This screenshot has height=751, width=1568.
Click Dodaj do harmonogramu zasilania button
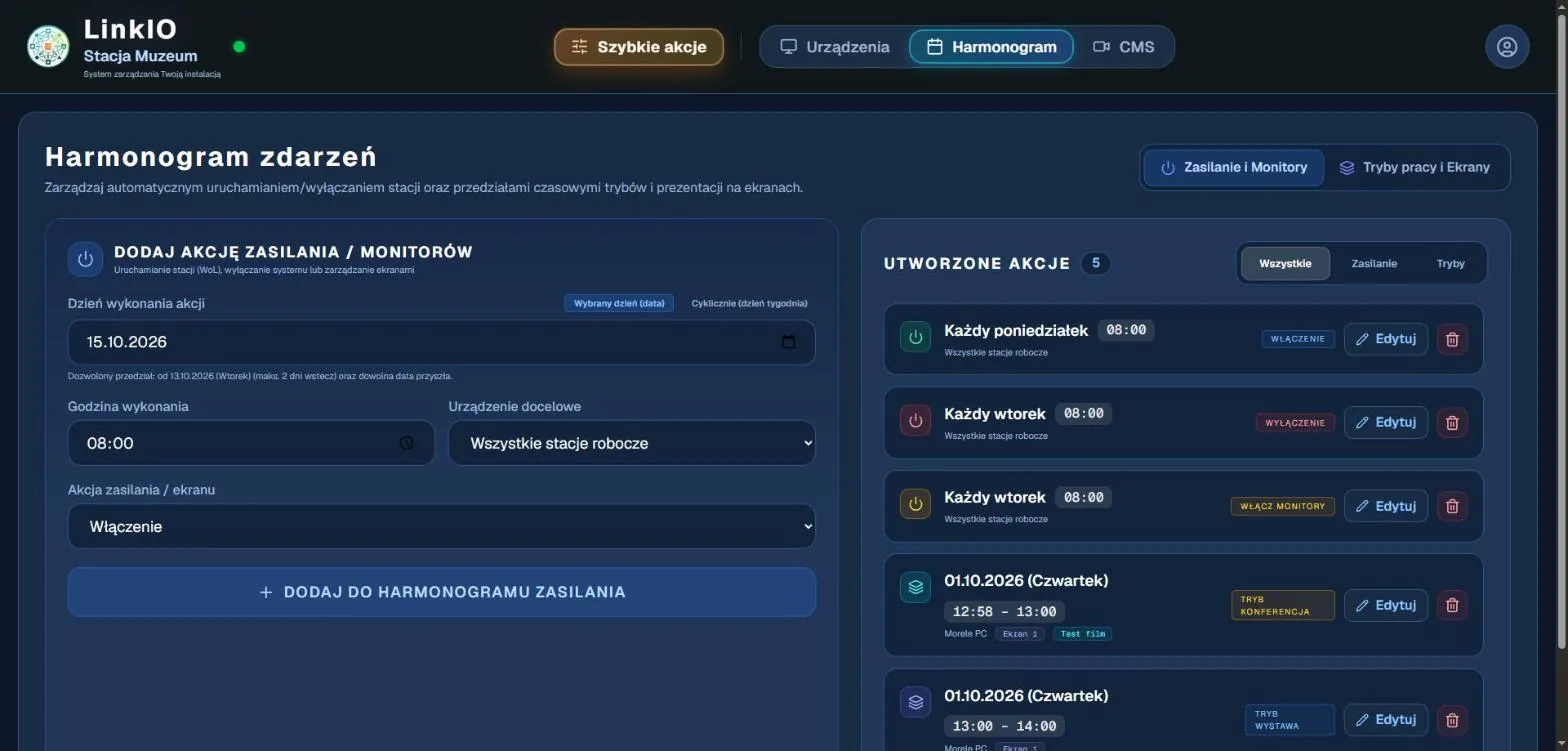[442, 592]
